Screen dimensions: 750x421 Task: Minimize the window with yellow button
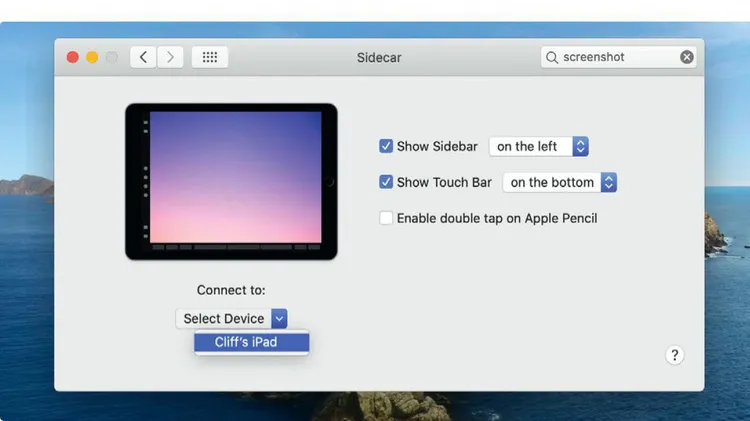click(92, 57)
